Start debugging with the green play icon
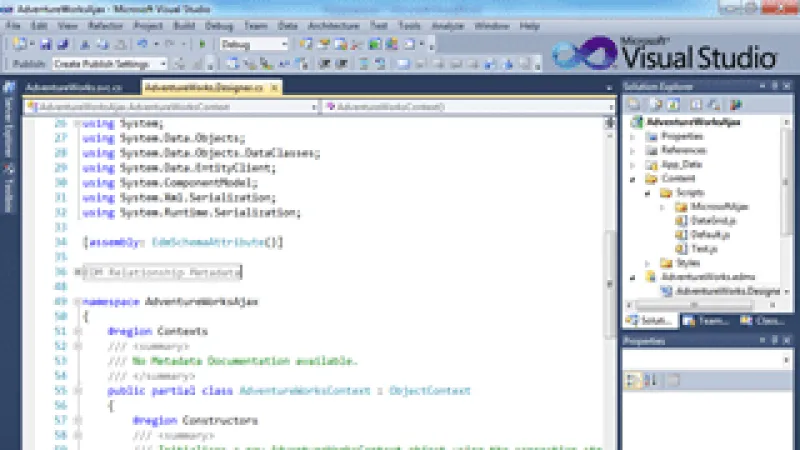 [202, 44]
